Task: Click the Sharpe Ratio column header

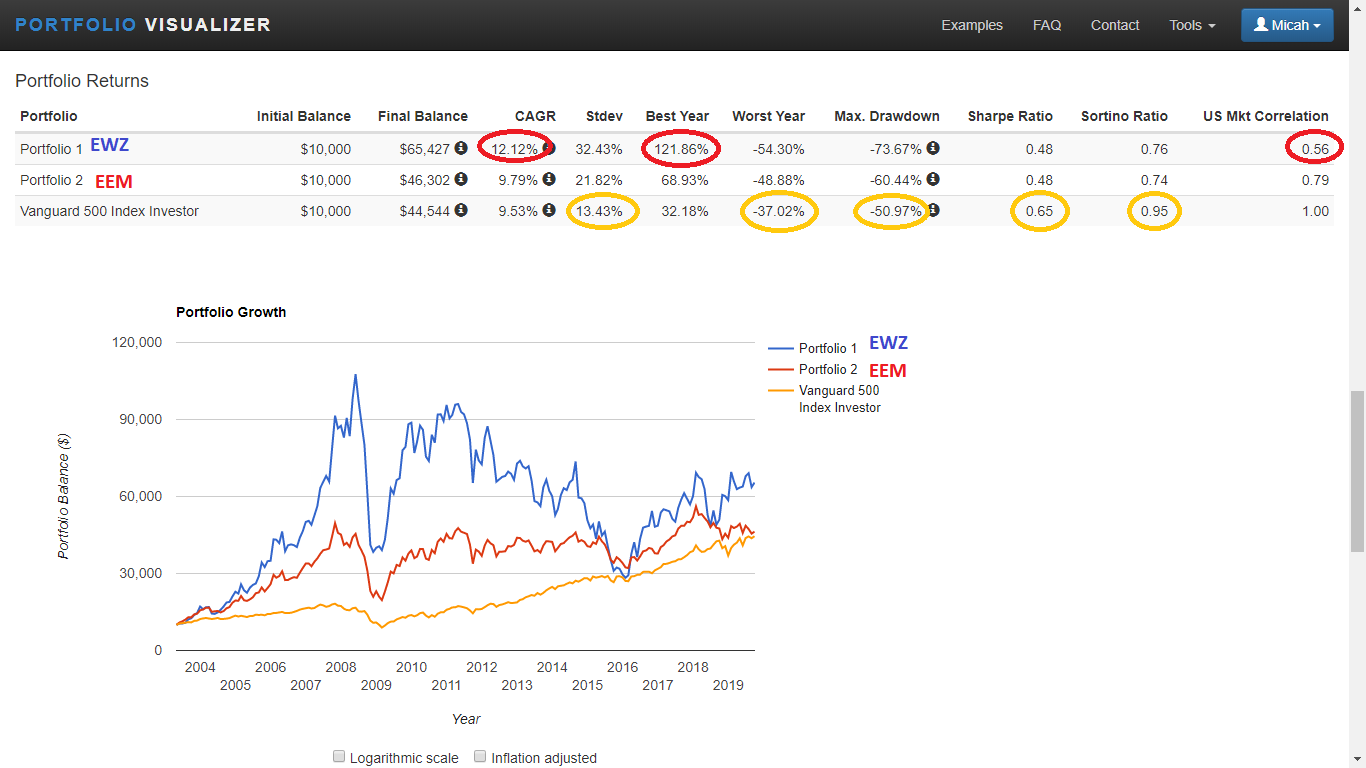Action: tap(1010, 116)
